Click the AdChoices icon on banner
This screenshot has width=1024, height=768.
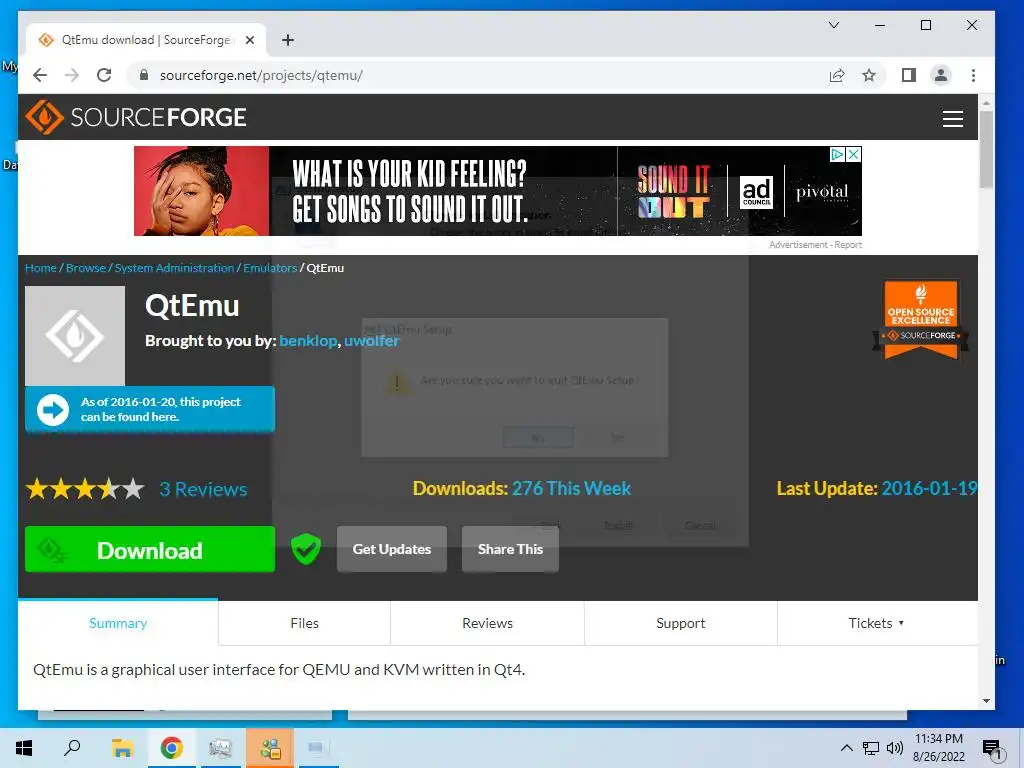click(837, 154)
